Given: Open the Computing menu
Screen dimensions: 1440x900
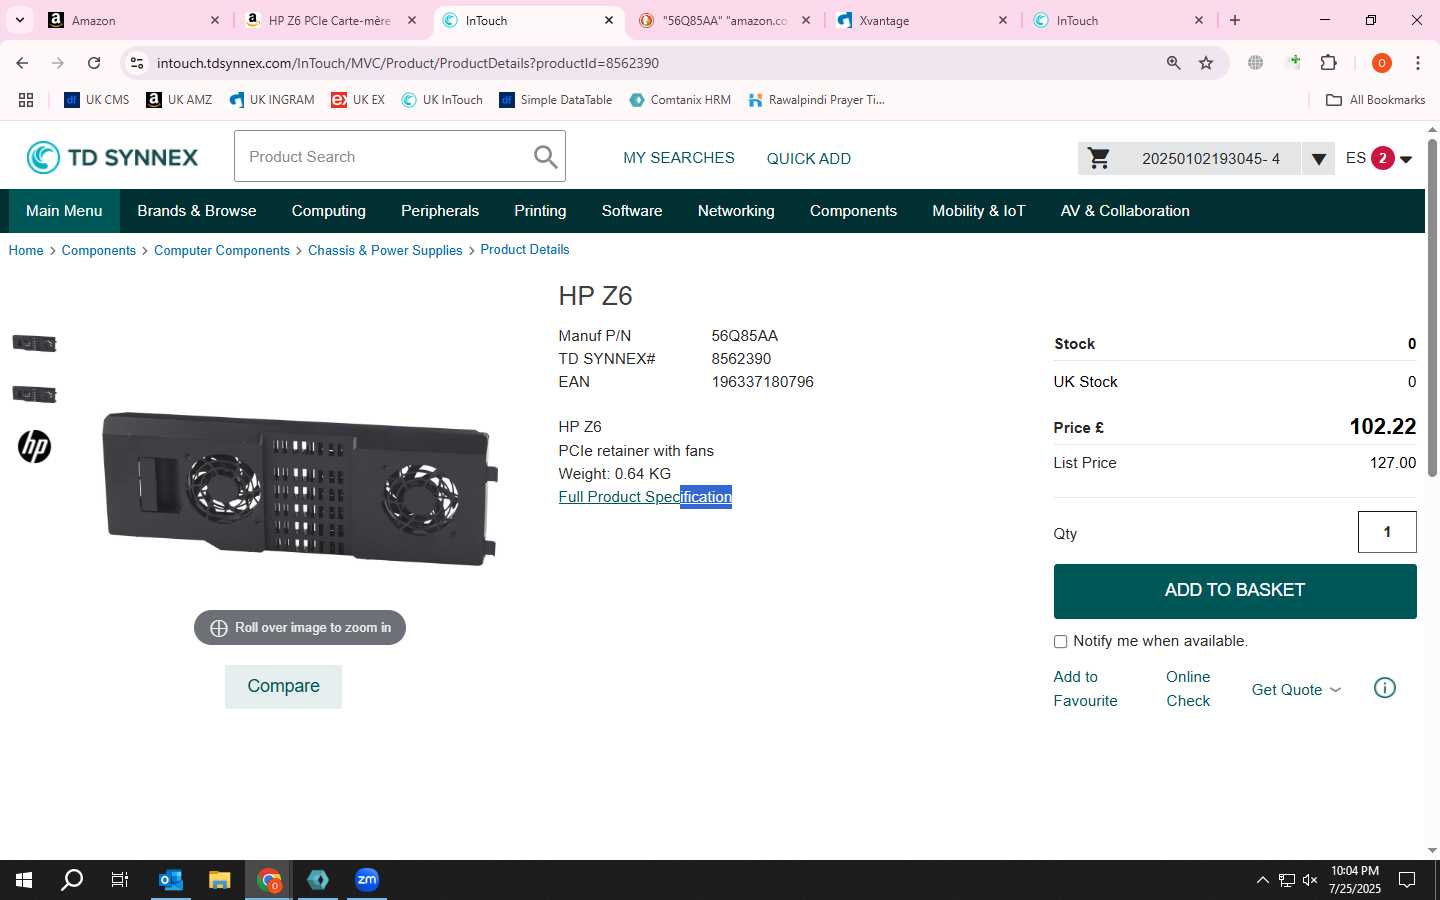Looking at the screenshot, I should 329,211.
